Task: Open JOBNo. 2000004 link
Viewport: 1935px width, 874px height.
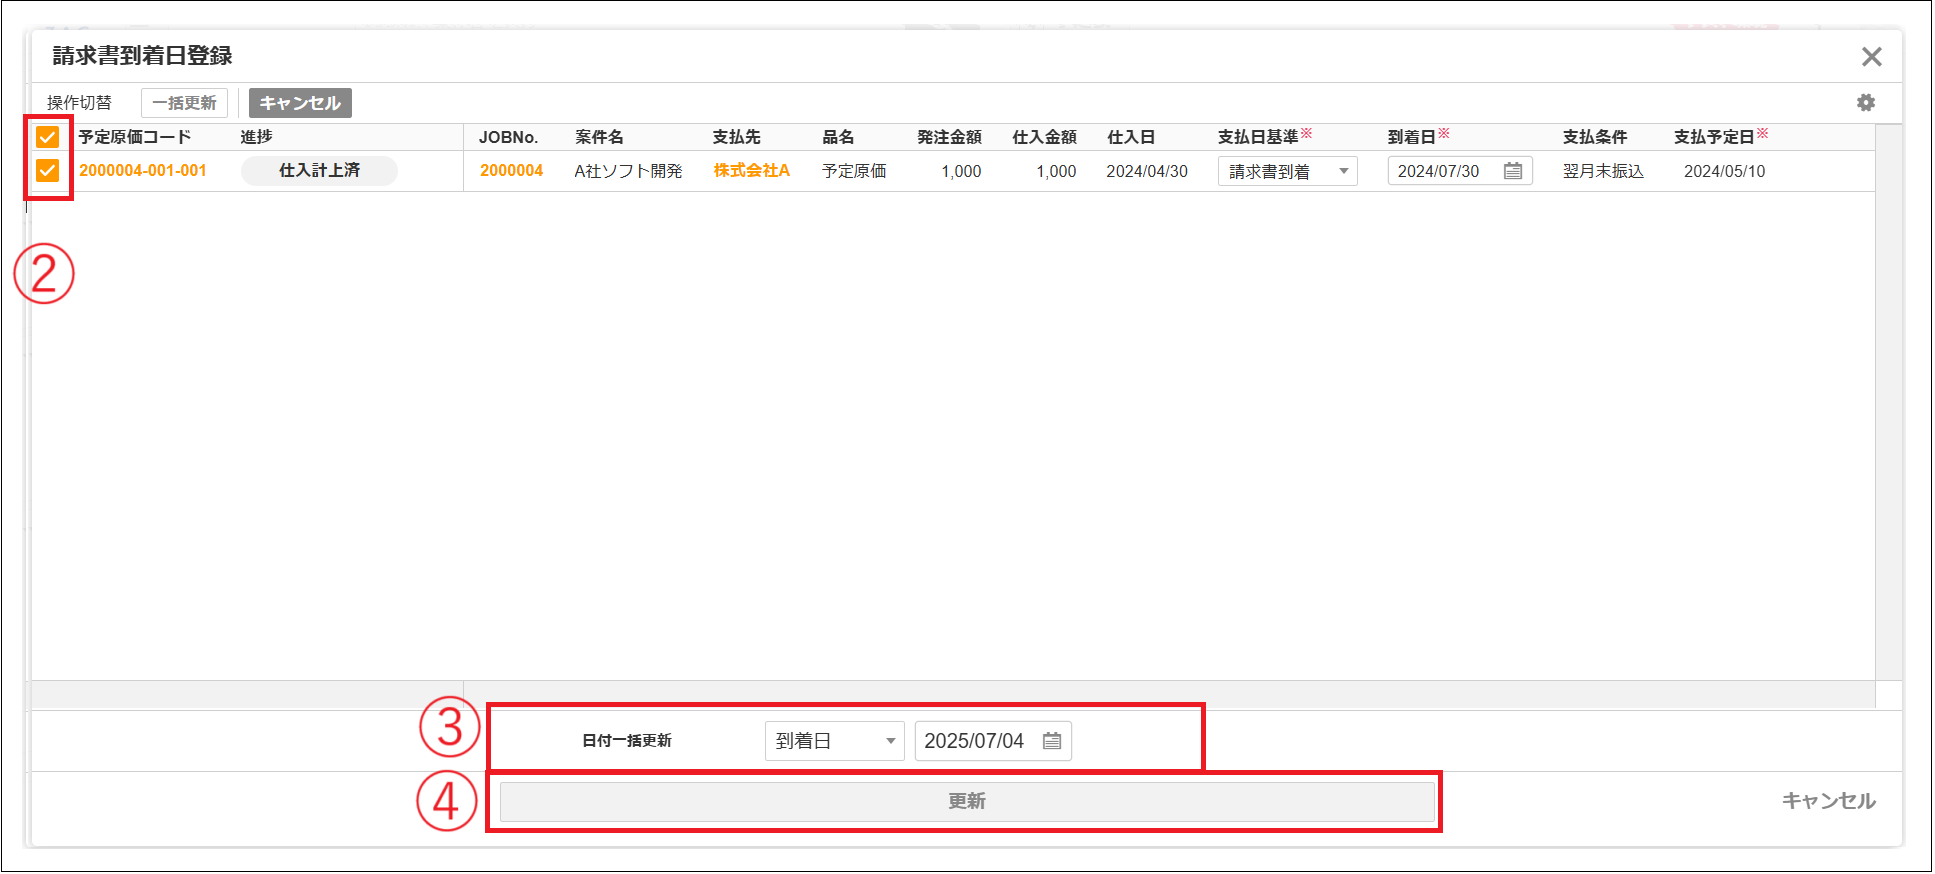Action: coord(511,171)
